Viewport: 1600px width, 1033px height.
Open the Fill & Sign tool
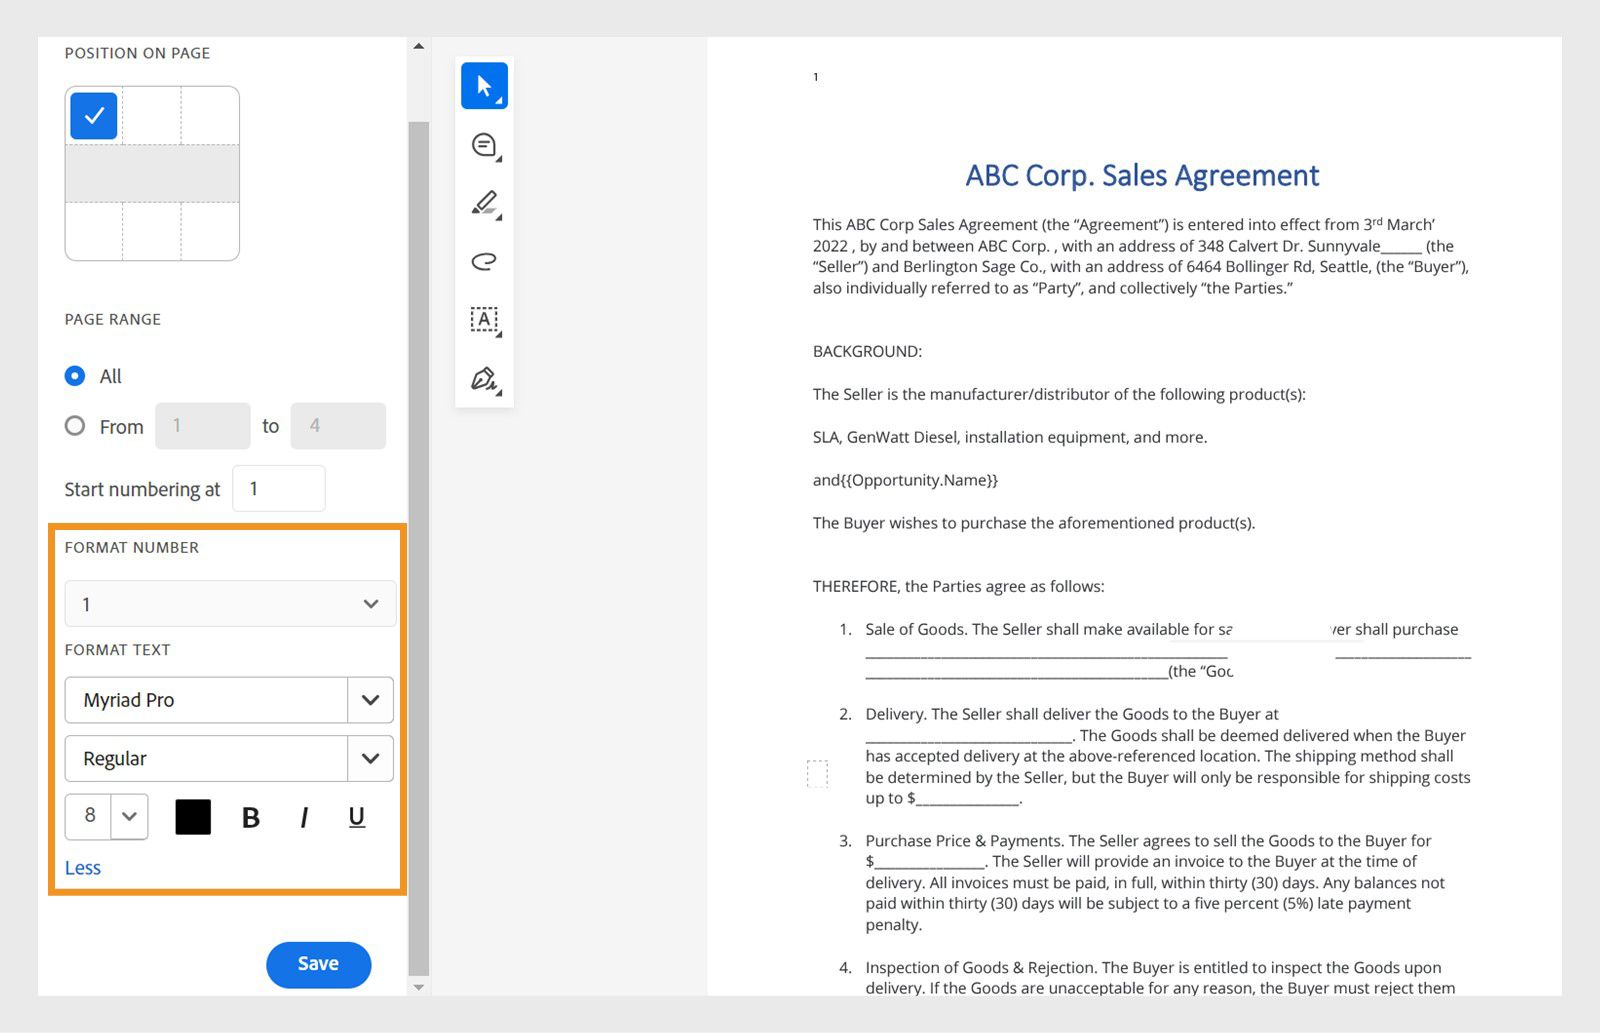(x=484, y=380)
